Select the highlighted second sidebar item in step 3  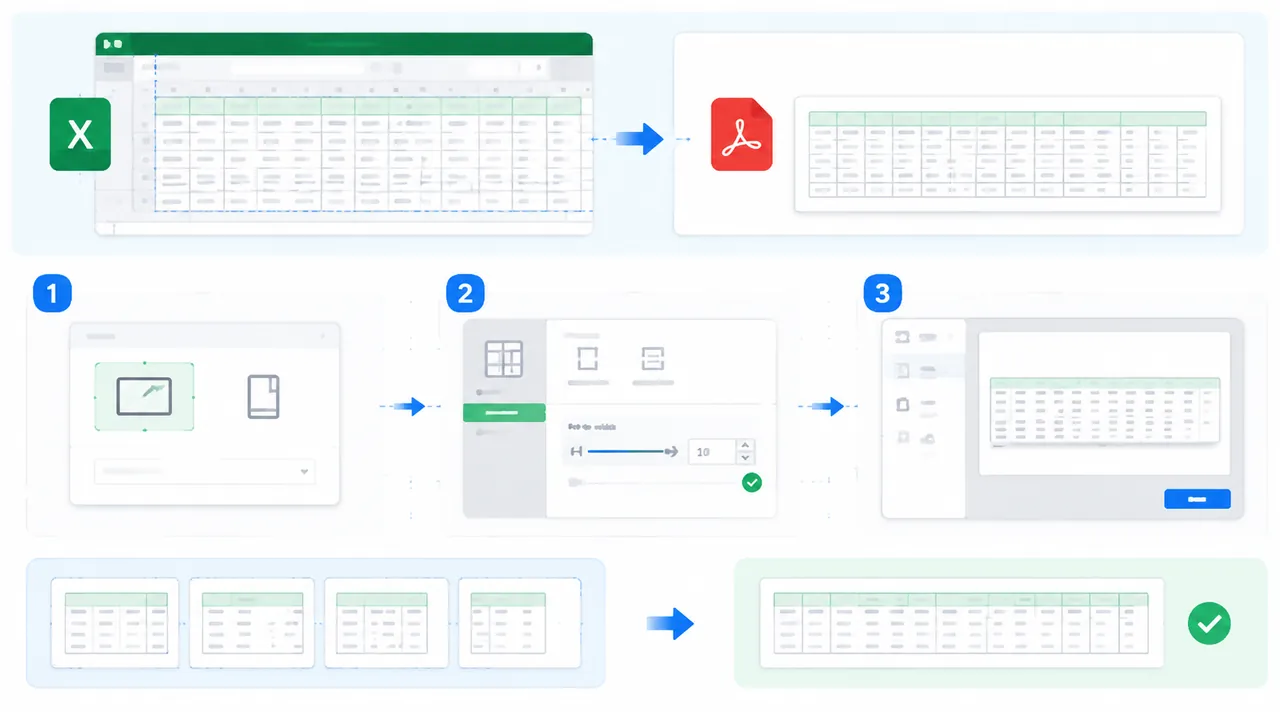pyautogui.click(x=923, y=370)
